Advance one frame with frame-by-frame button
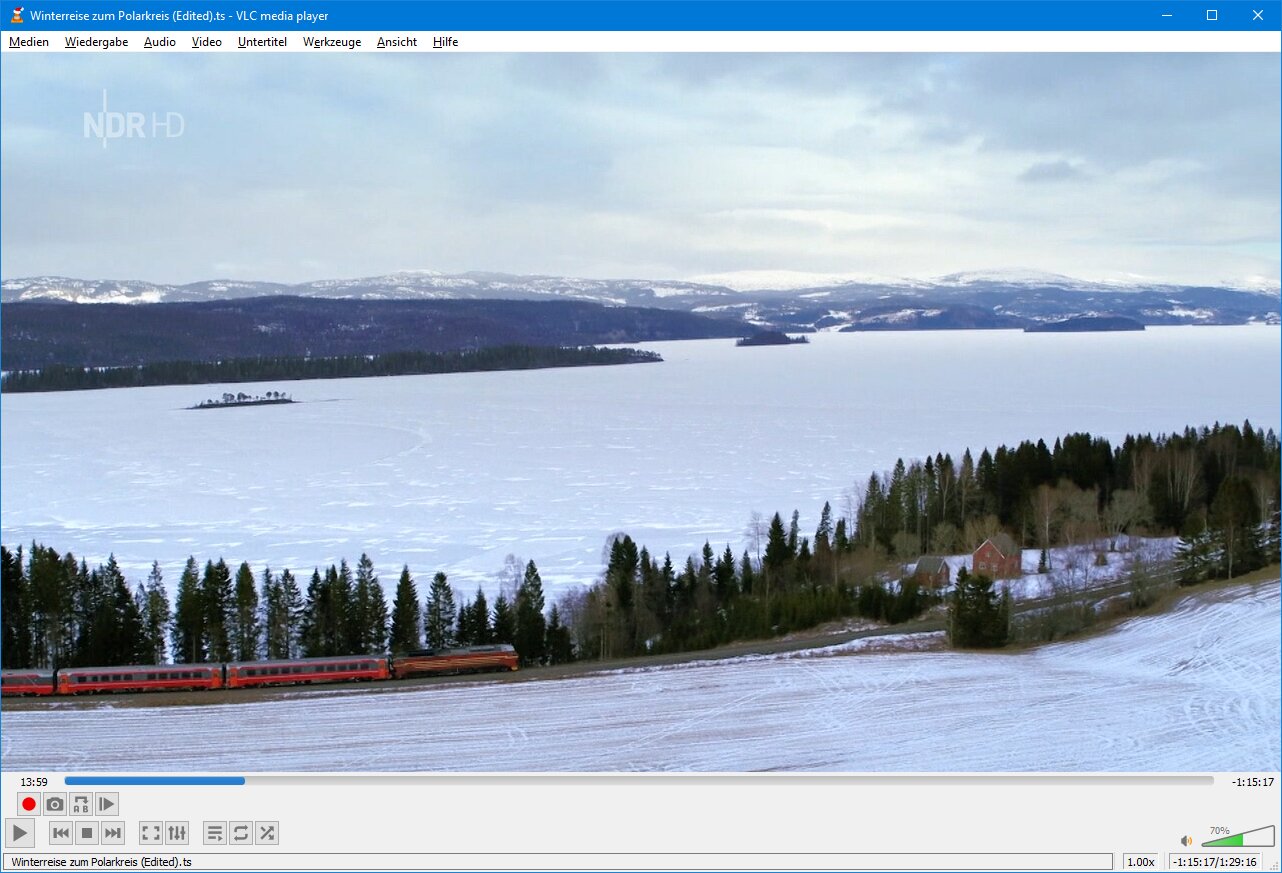 point(107,804)
